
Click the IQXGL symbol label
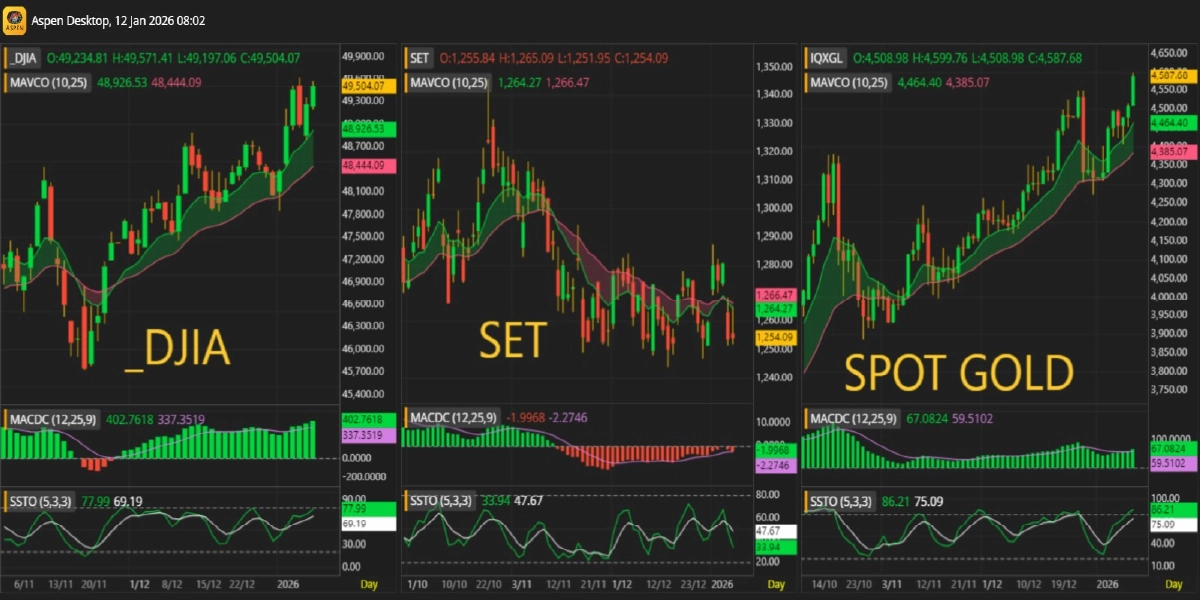(826, 58)
